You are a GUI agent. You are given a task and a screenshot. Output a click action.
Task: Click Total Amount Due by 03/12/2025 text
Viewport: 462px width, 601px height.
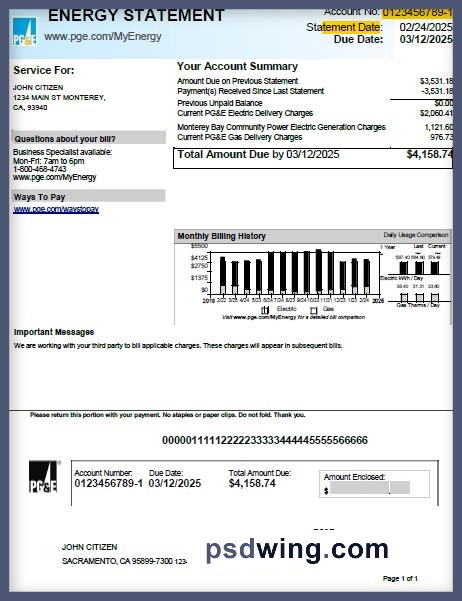(258, 154)
